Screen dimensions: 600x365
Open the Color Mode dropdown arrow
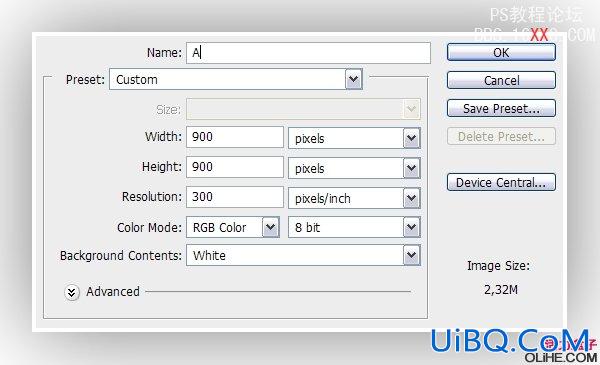click(271, 227)
